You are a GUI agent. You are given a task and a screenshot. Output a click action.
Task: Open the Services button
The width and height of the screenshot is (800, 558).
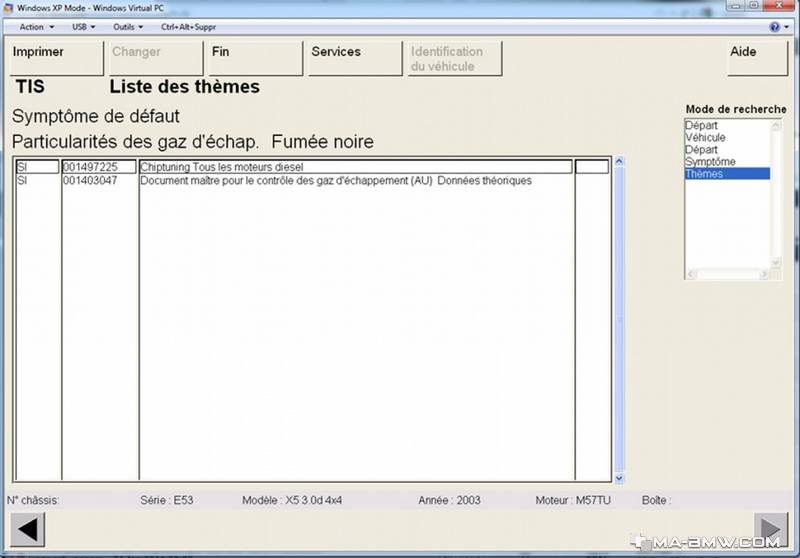pyautogui.click(x=355, y=59)
